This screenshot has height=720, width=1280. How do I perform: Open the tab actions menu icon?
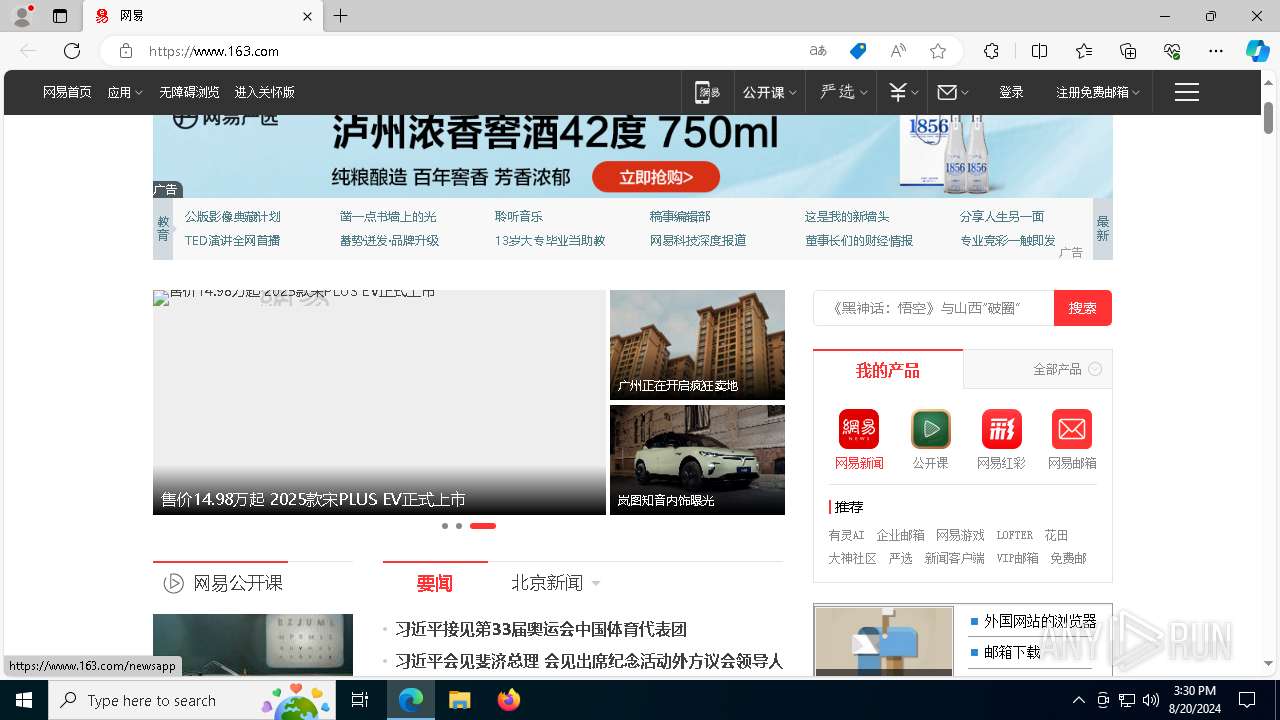point(60,16)
